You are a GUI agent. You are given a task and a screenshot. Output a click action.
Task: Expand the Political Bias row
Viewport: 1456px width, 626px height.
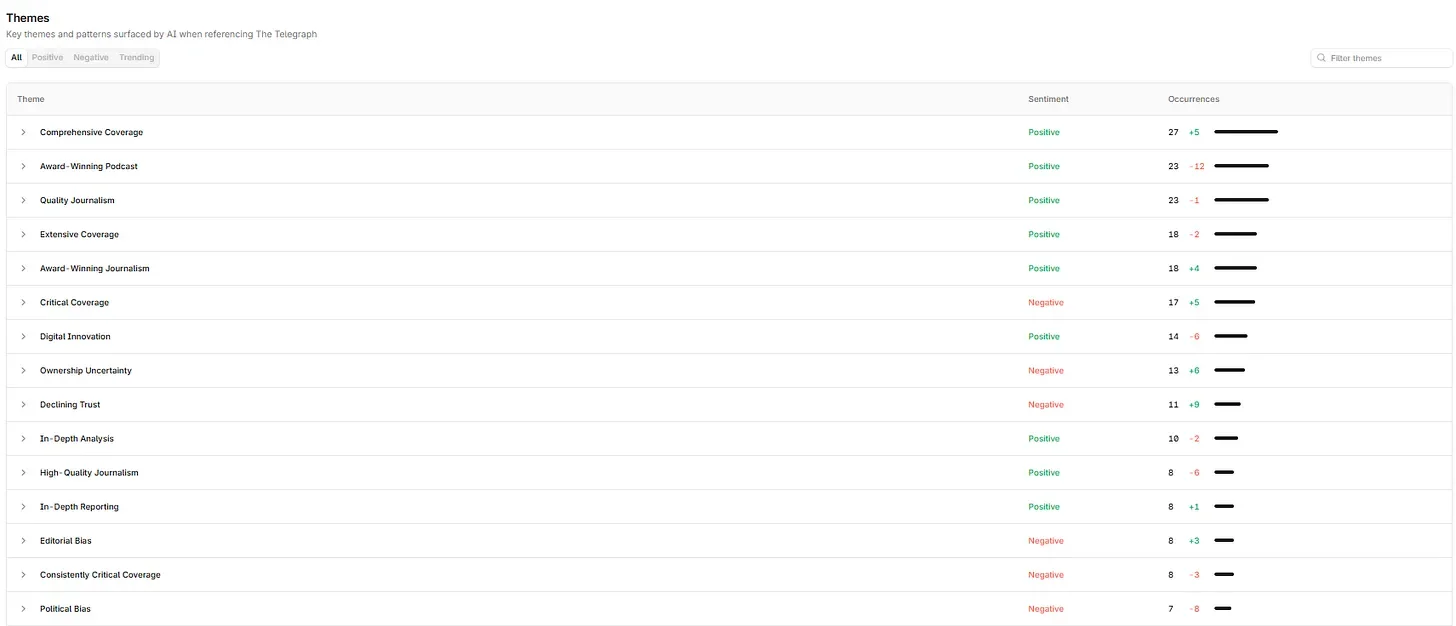(24, 608)
